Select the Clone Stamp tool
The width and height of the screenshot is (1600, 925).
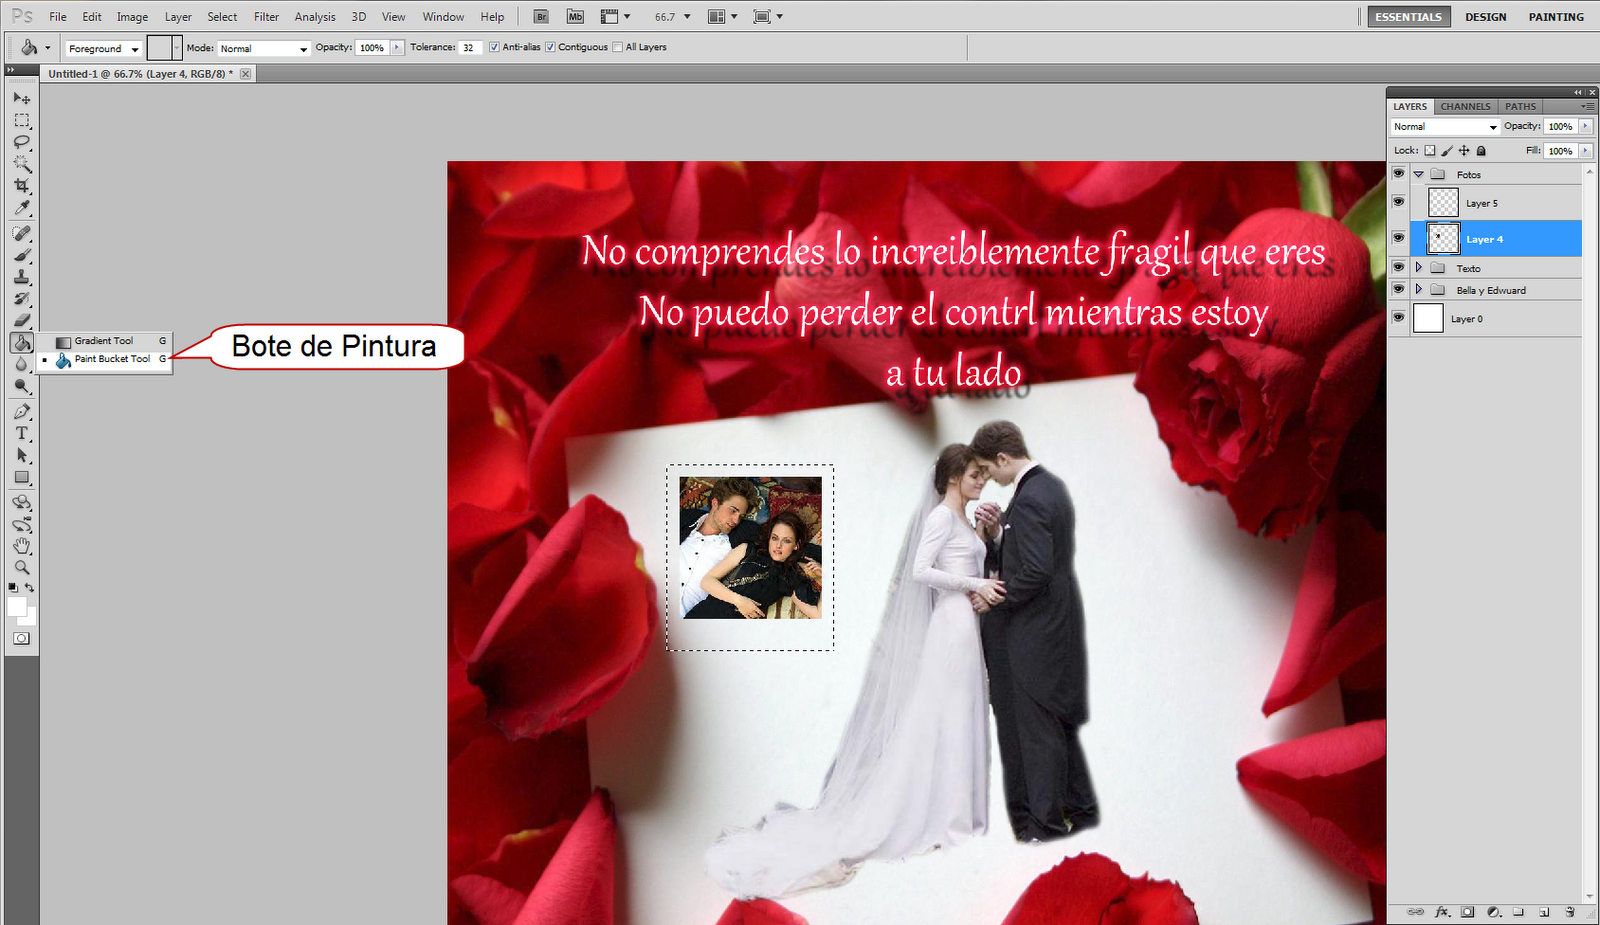(x=21, y=277)
